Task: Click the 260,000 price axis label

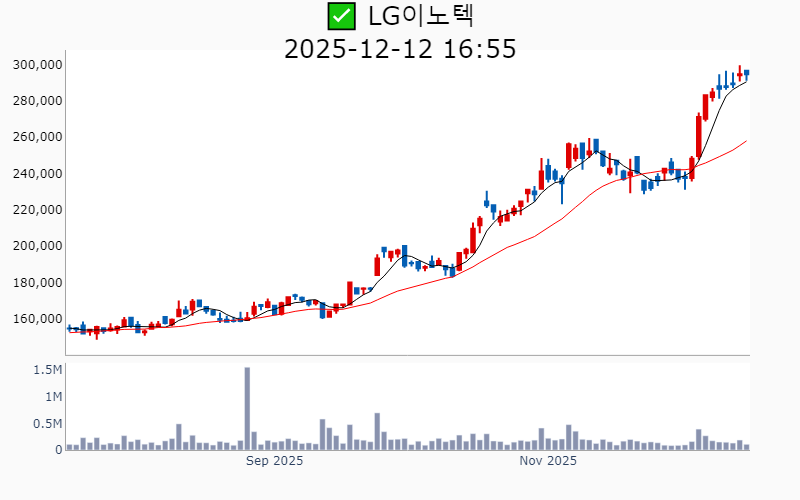Action: pyautogui.click(x=38, y=137)
